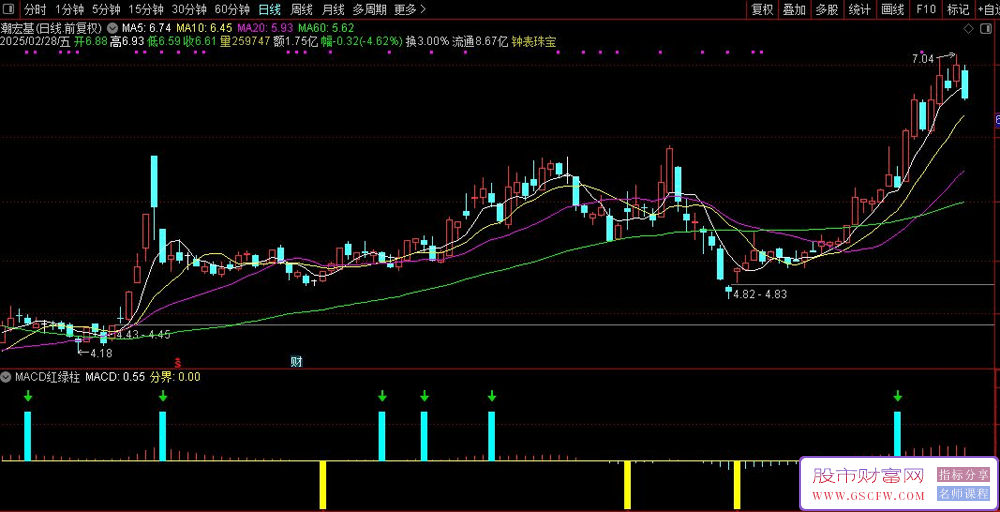Switch to the 周线 weekly chart

(301, 10)
